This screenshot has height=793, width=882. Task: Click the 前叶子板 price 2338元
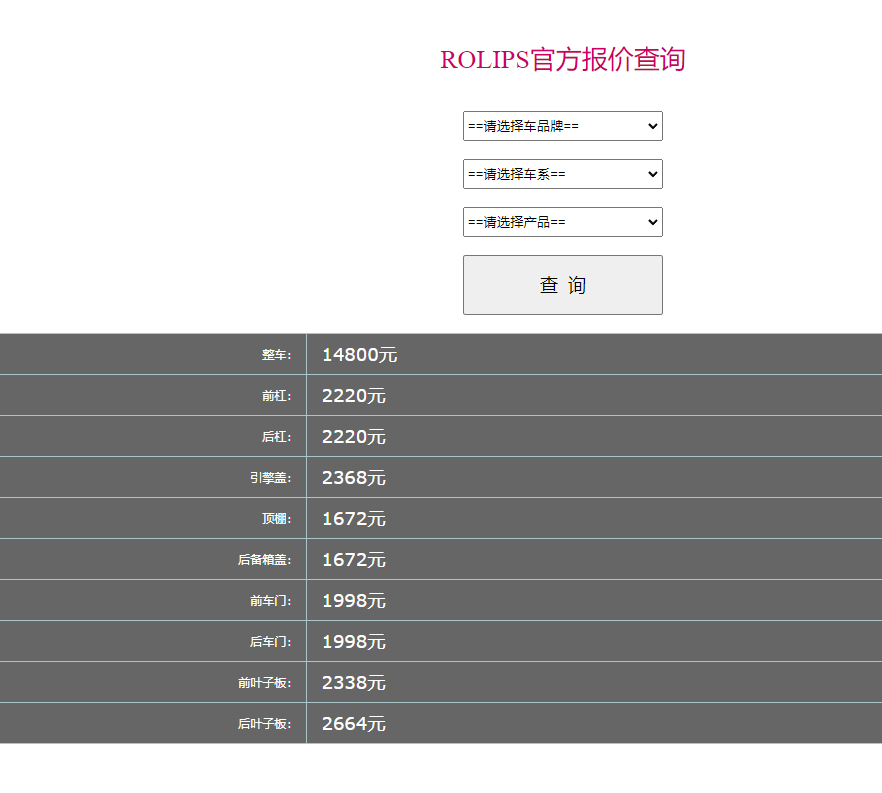click(353, 683)
